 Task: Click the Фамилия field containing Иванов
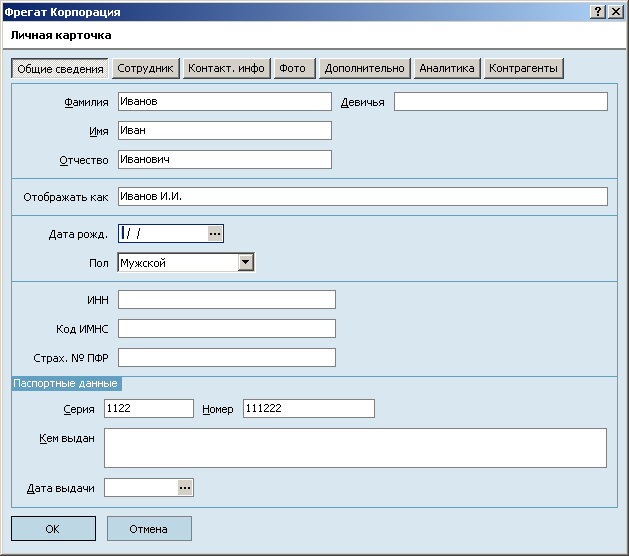click(225, 101)
